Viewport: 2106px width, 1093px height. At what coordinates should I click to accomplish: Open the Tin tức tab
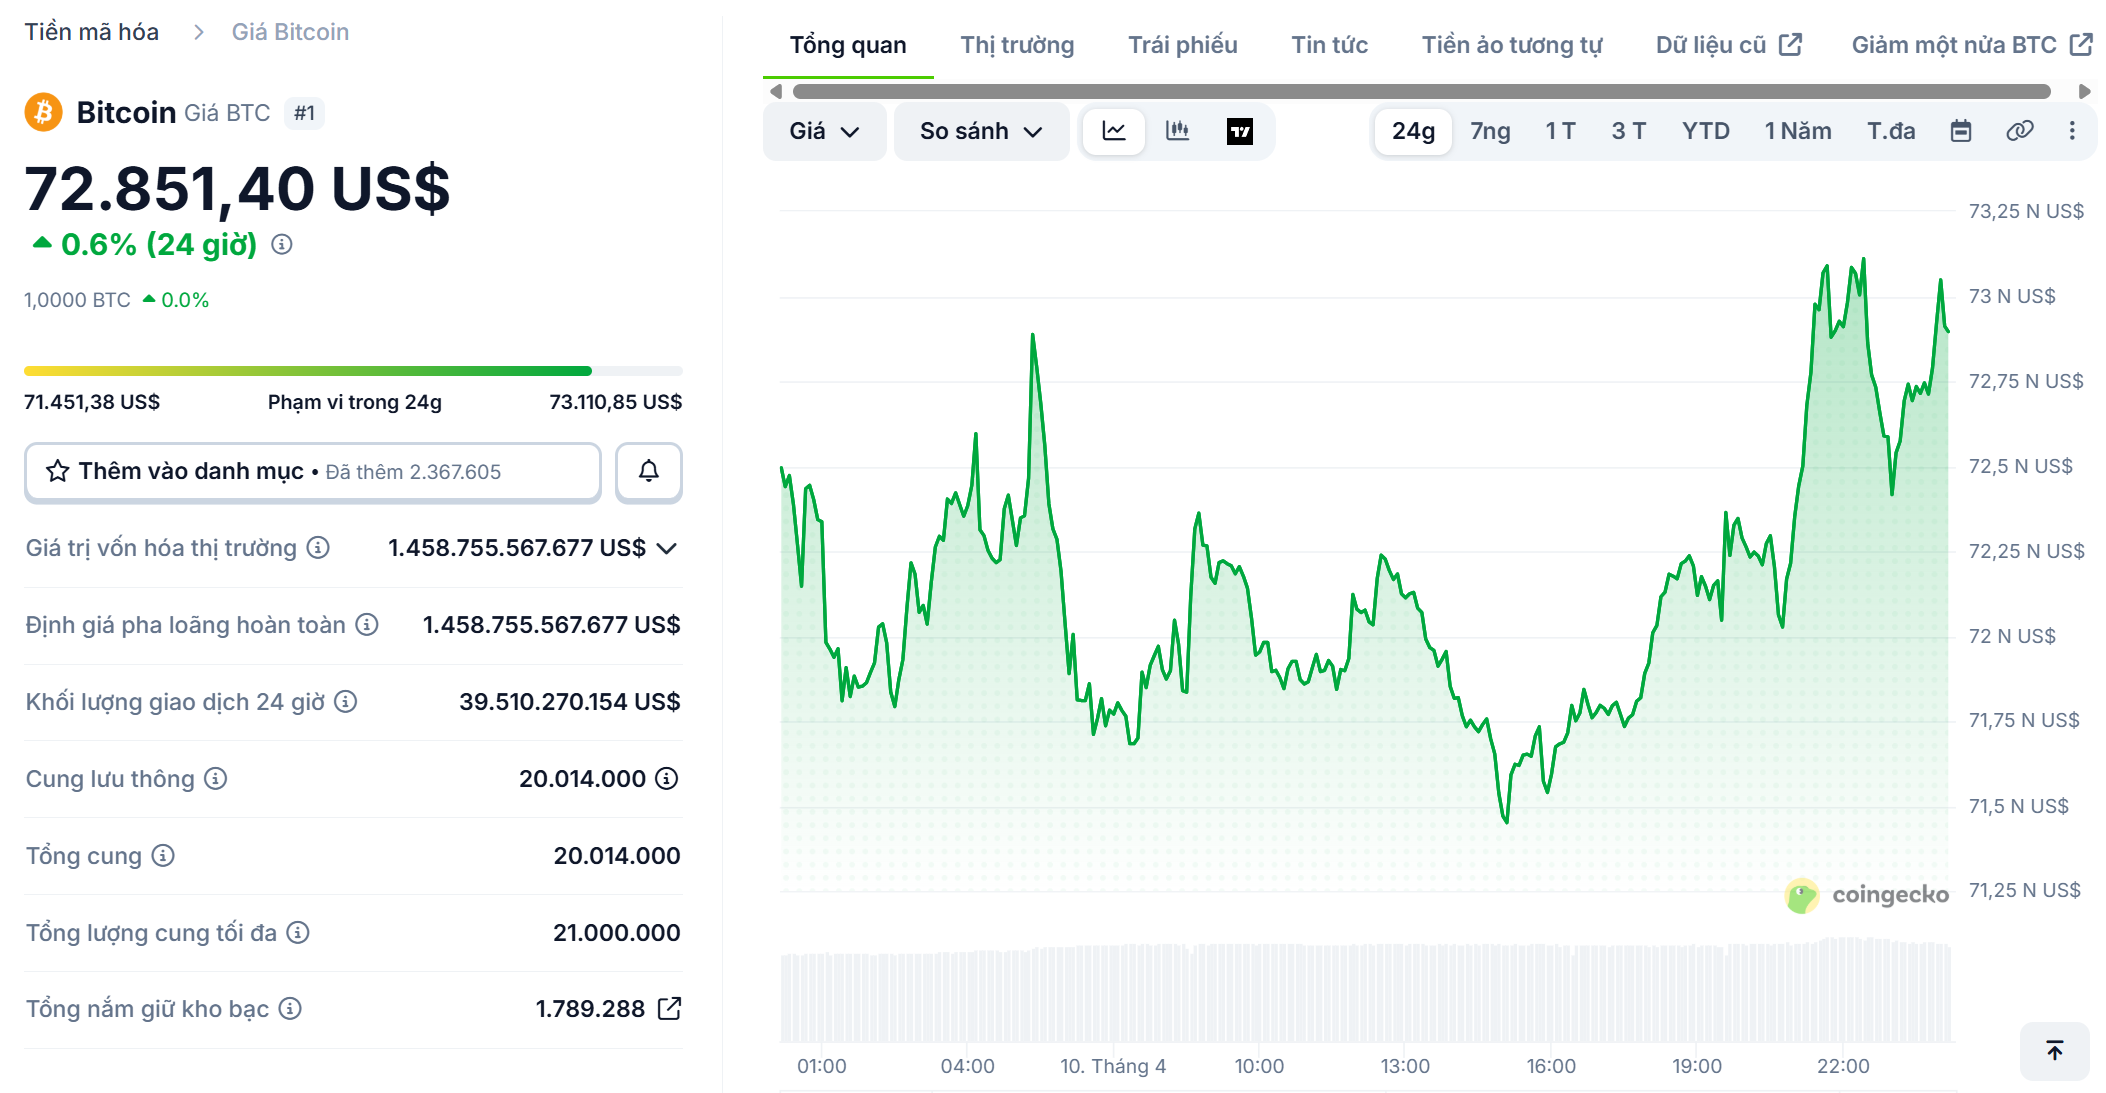[1329, 44]
